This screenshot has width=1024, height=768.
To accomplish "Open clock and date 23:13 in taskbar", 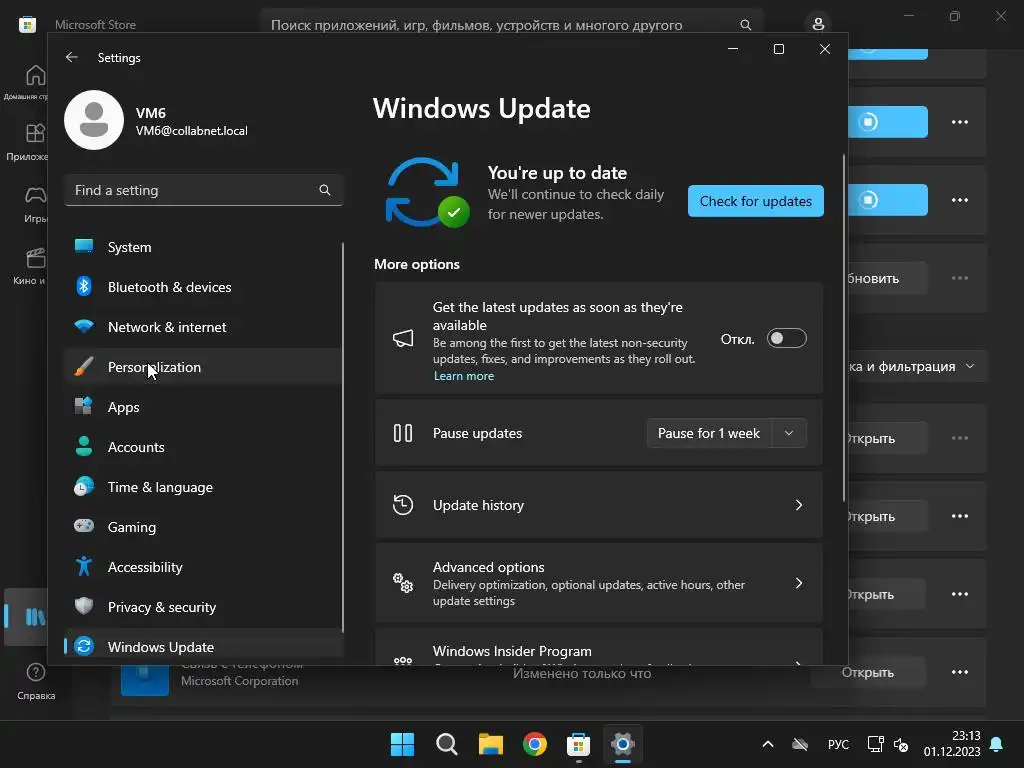I will pyautogui.click(x=952, y=744).
